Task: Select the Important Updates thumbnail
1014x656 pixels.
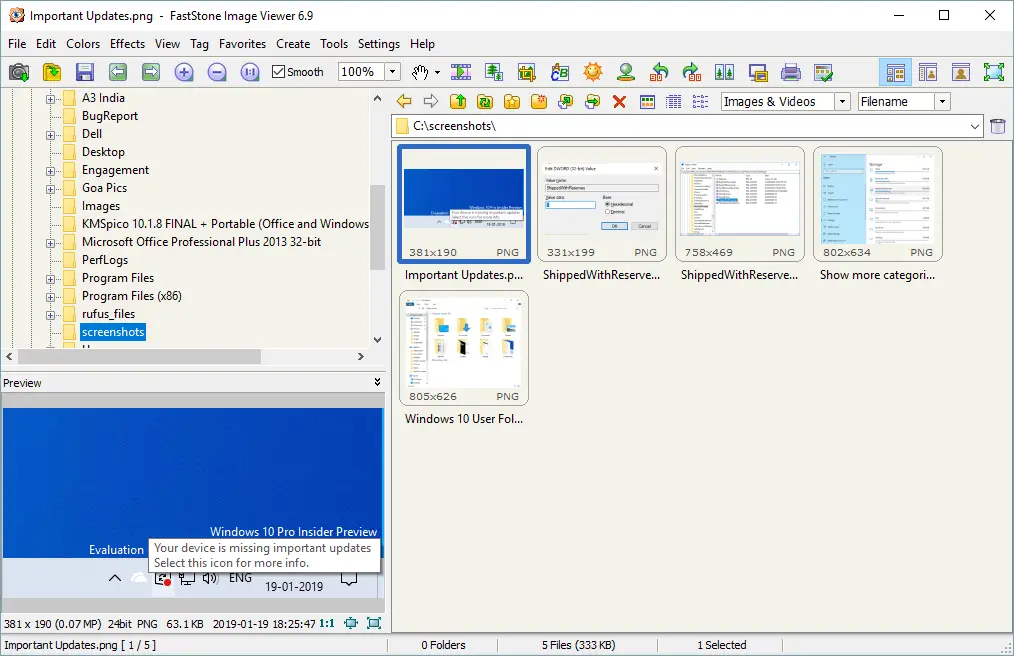Action: 464,204
